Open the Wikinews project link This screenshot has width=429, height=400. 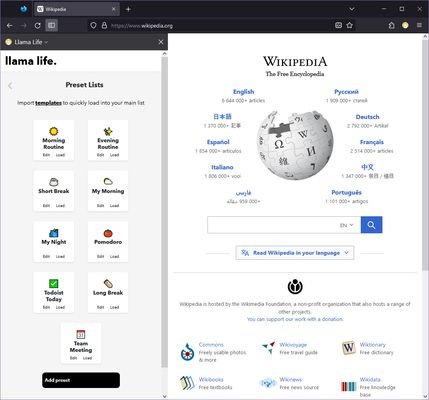point(291,379)
